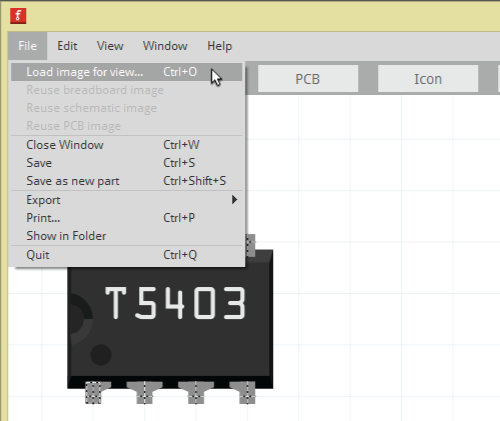Switch to the Icon tab
Image resolution: width=500 pixels, height=421 pixels.
pos(428,79)
